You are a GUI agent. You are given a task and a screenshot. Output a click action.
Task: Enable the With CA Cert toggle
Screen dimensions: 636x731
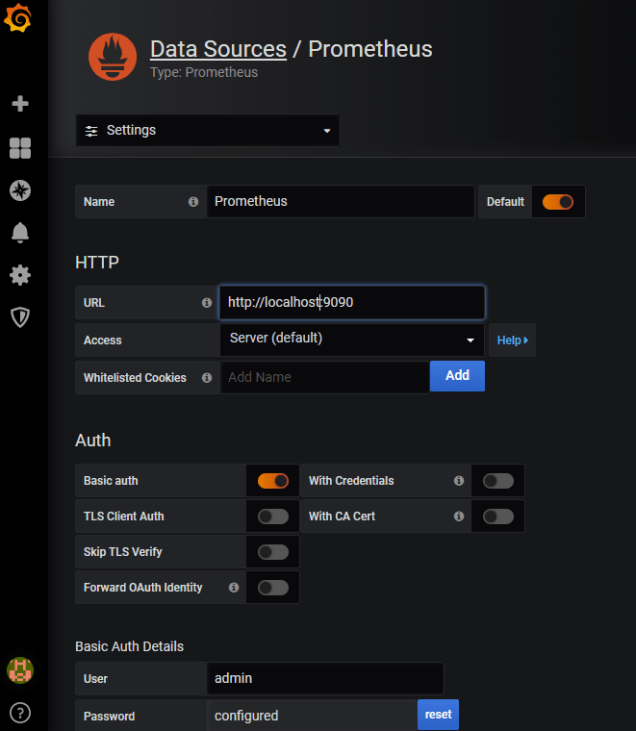[498, 516]
